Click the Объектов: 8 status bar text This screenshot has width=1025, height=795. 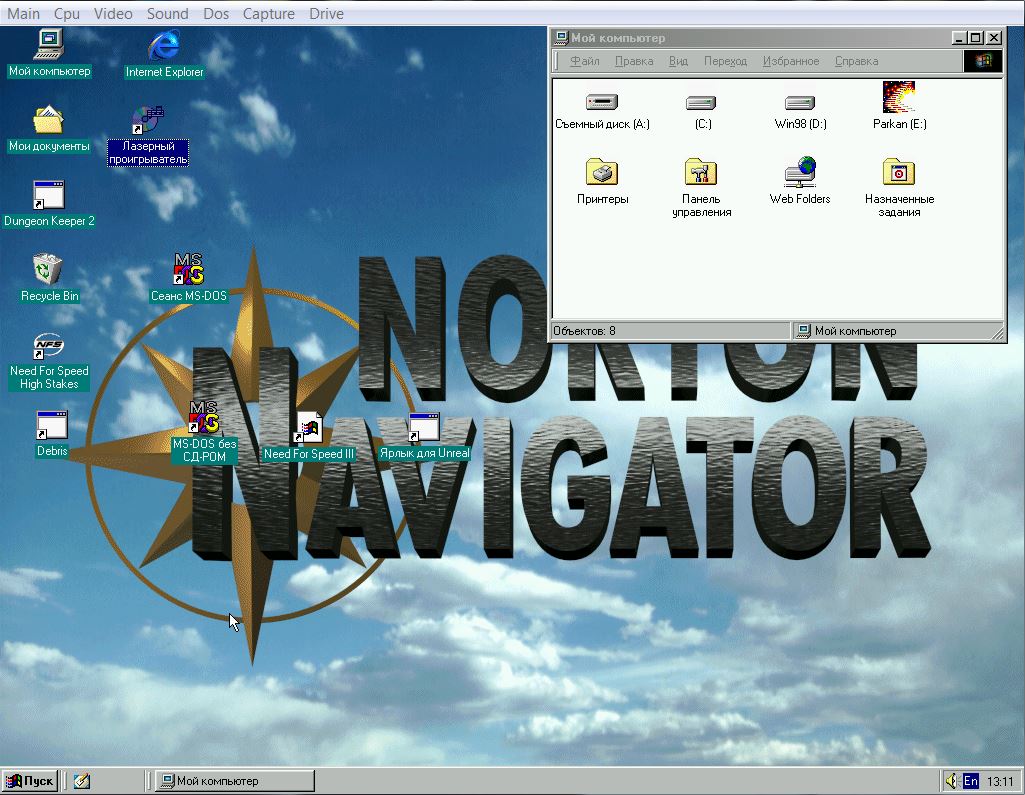coord(584,331)
